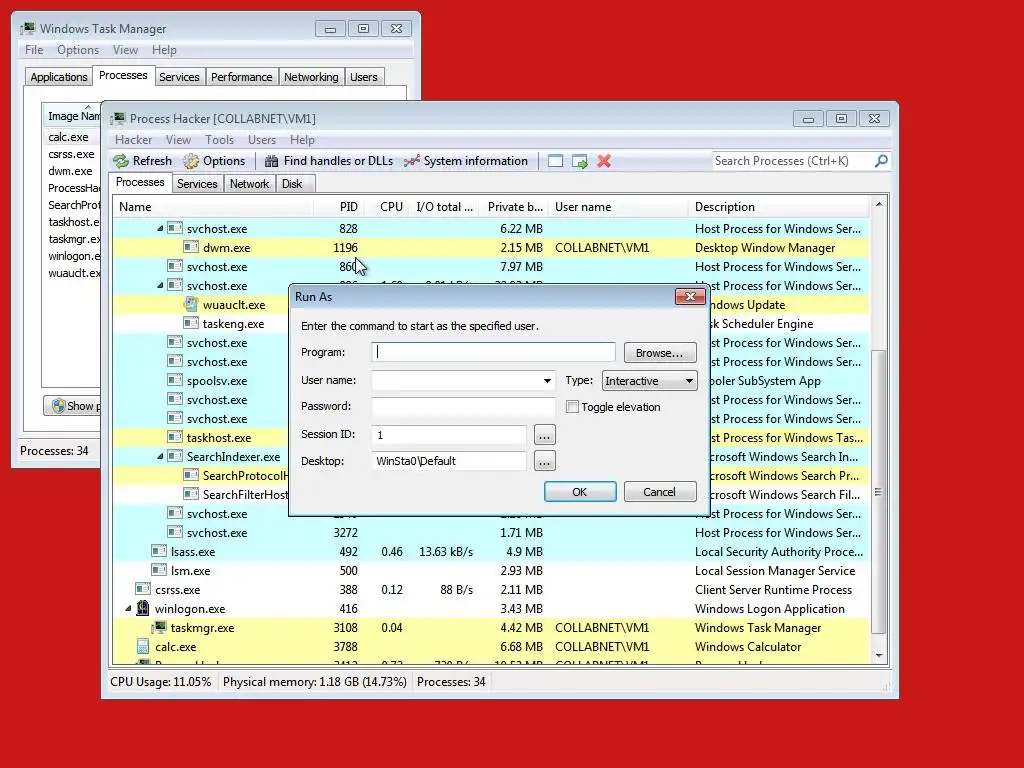Image resolution: width=1024 pixels, height=768 pixels.
Task: Click the csrss.exe process icon
Action: click(142, 590)
